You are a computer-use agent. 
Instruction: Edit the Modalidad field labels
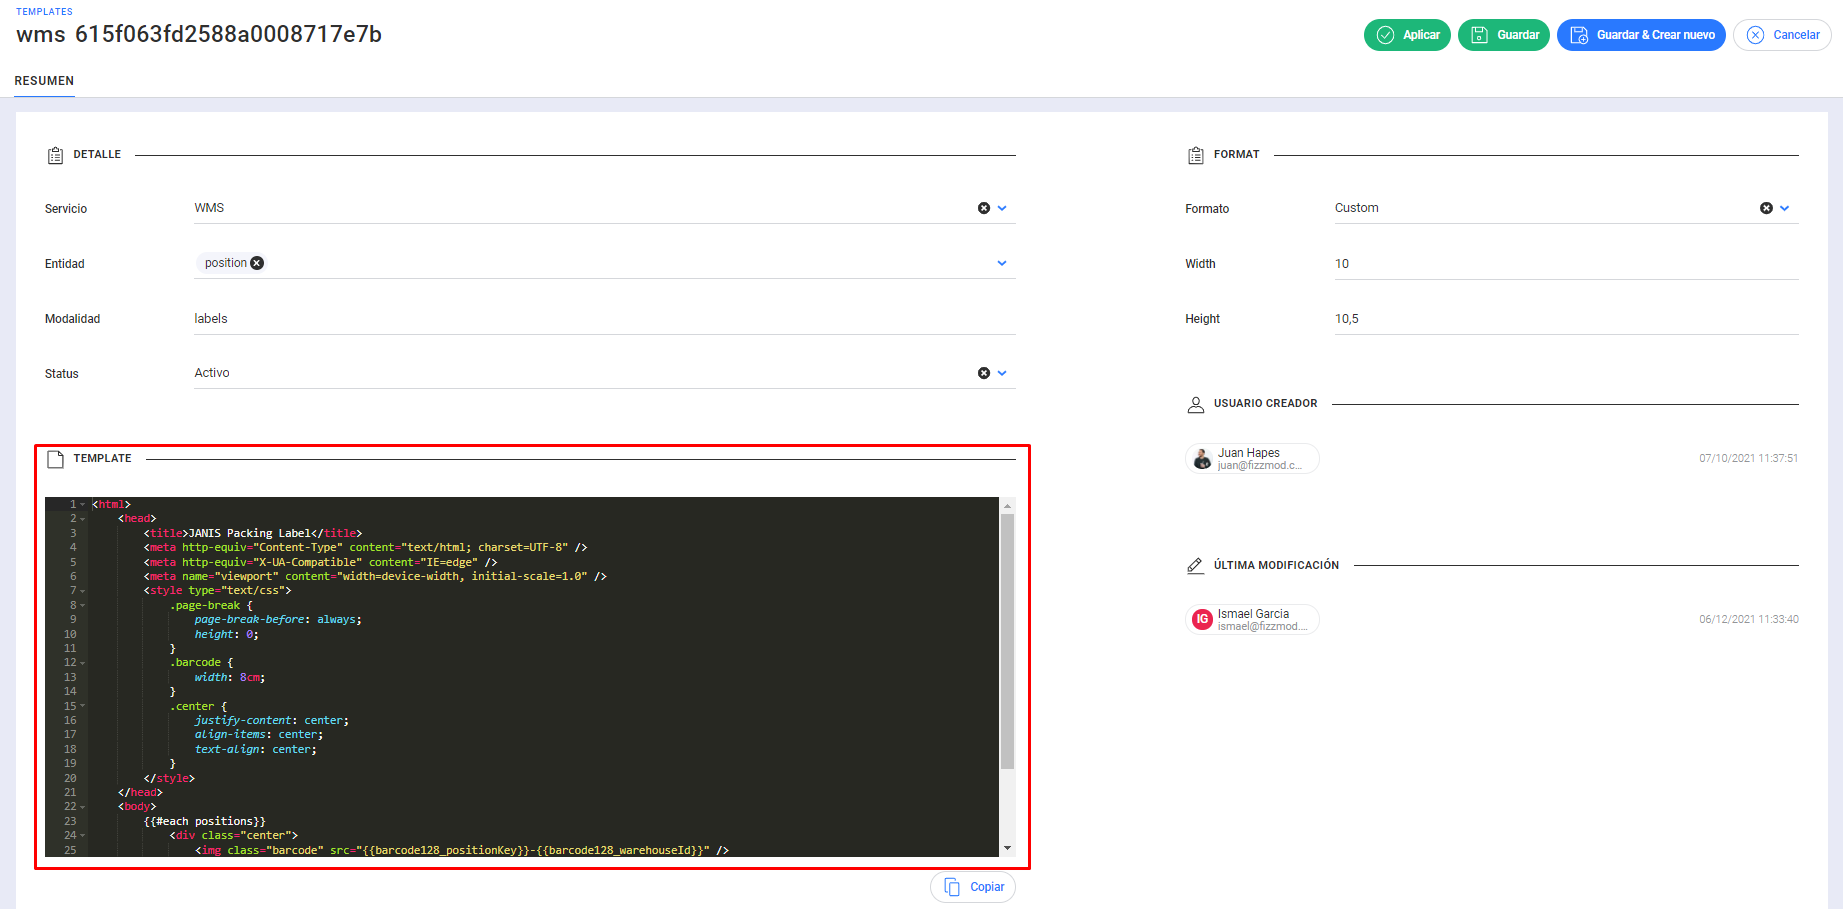coord(605,319)
